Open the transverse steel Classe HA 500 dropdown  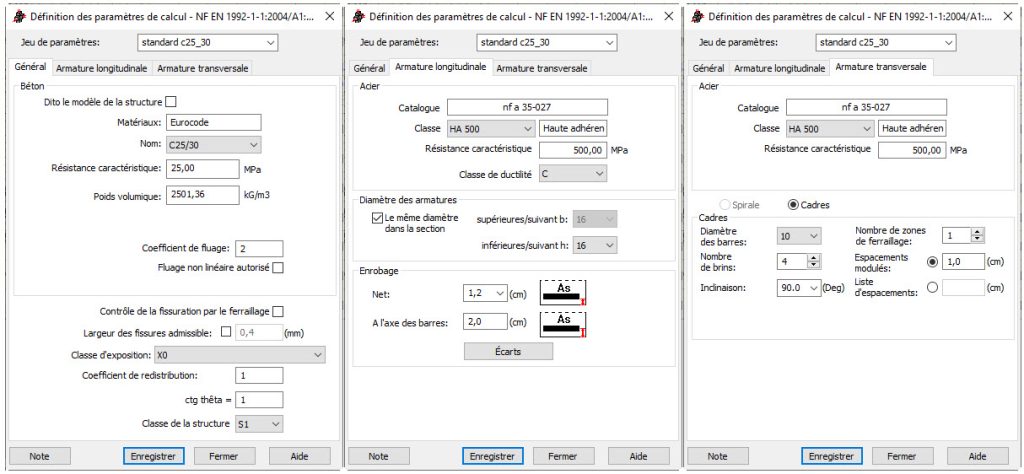(831, 129)
